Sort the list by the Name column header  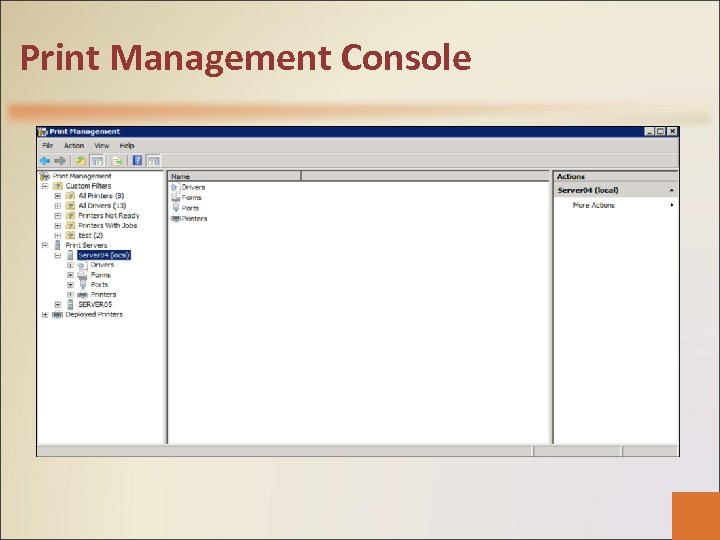pyautogui.click(x=234, y=176)
